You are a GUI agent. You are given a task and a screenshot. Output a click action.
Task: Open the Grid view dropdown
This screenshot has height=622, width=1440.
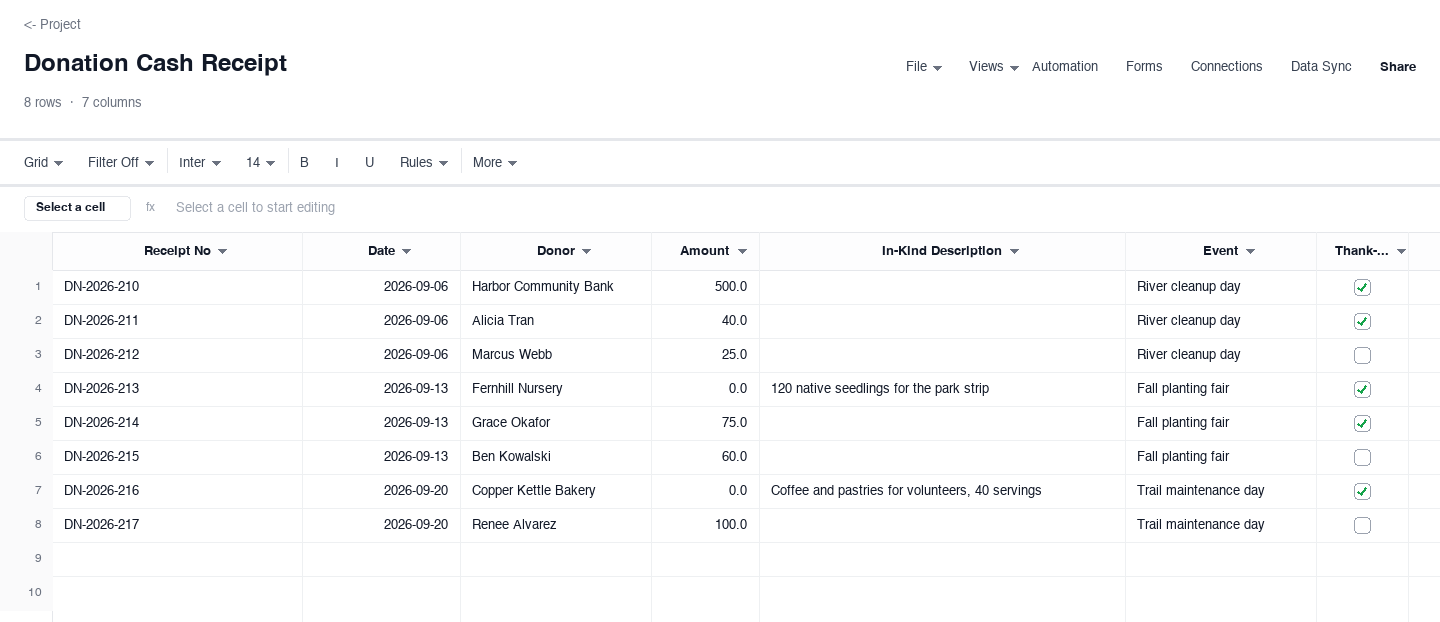[44, 162]
